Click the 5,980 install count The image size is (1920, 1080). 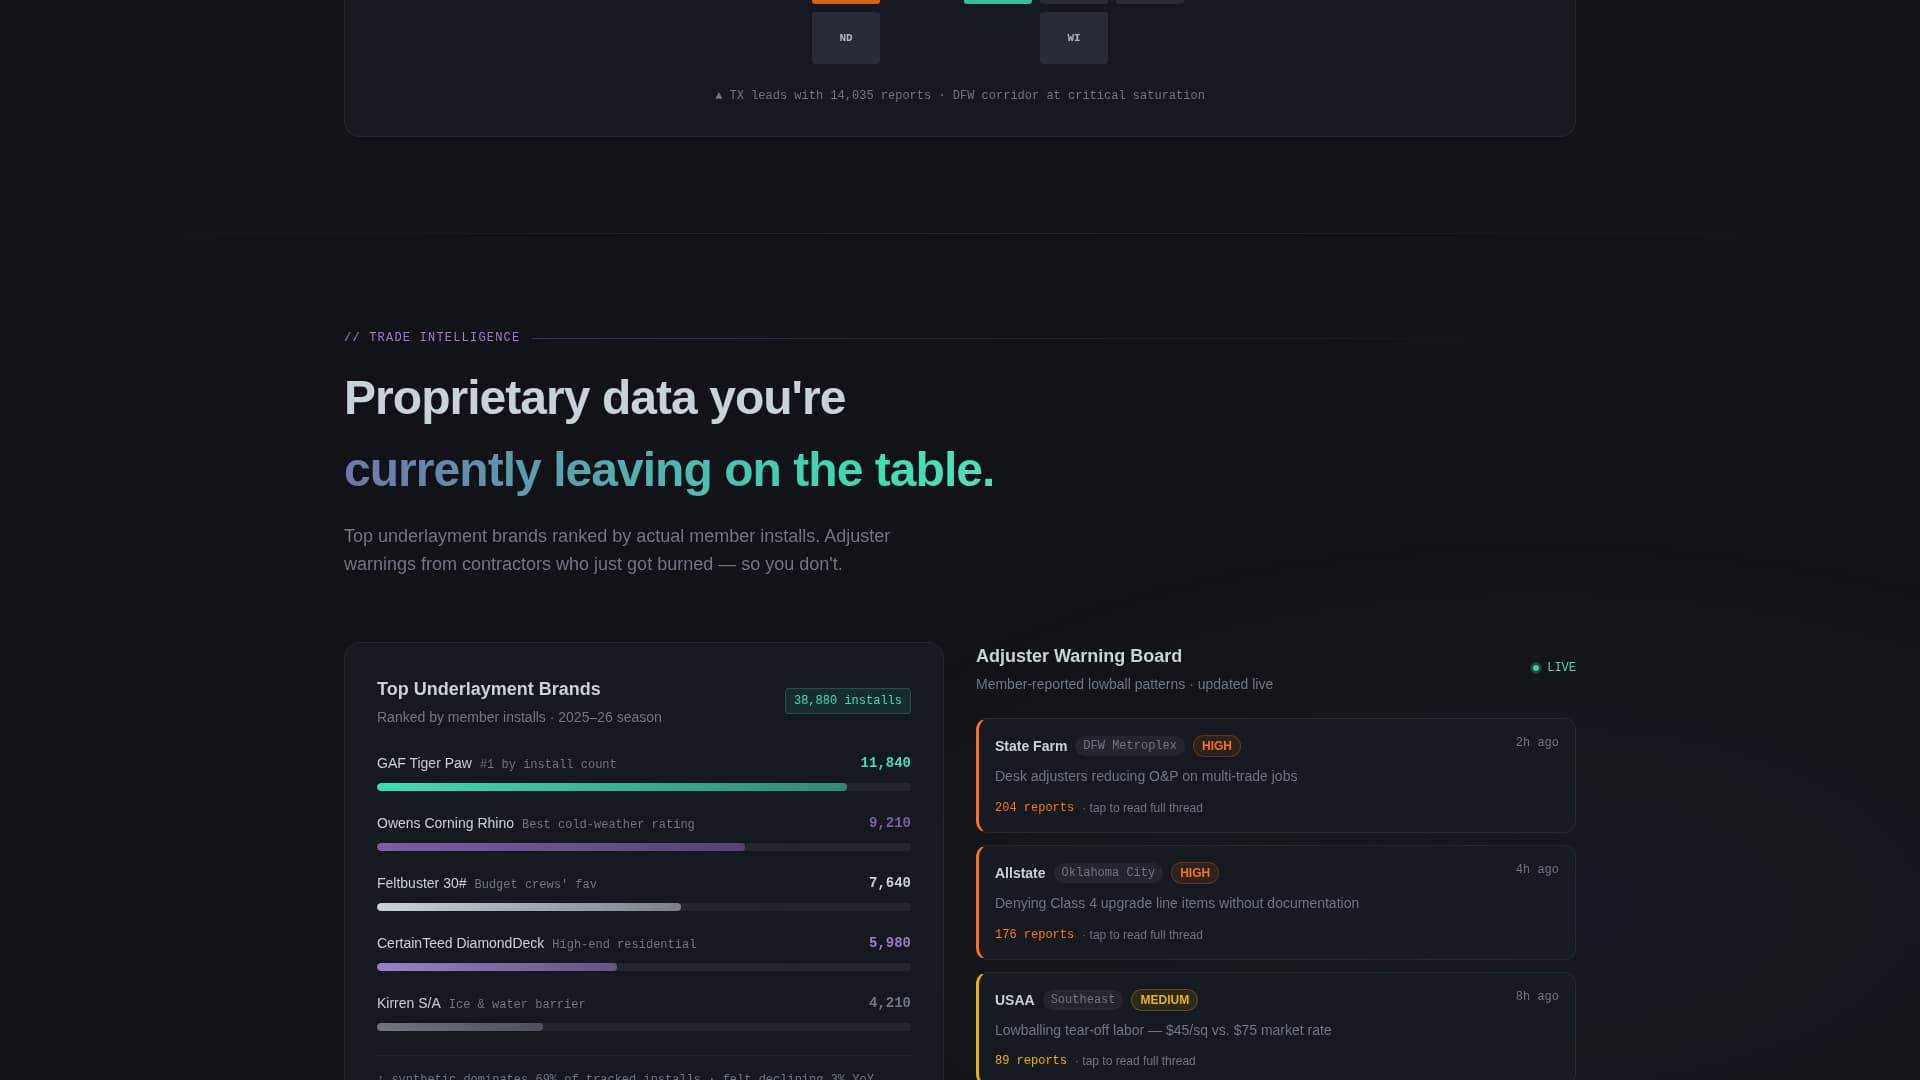[x=889, y=943]
